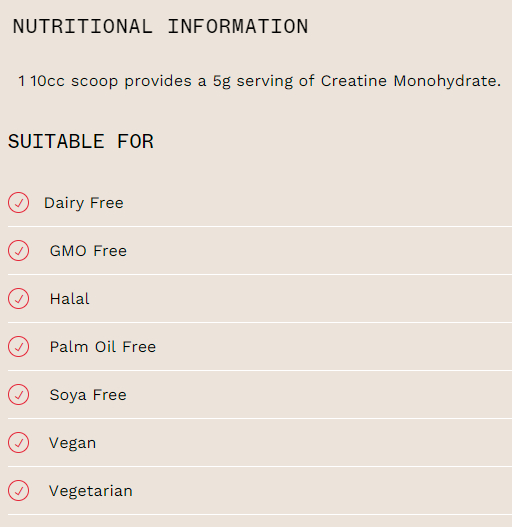Click the checkmark icon beside Dairy Free
Viewport: 512px width, 527px height.
[x=18, y=203]
